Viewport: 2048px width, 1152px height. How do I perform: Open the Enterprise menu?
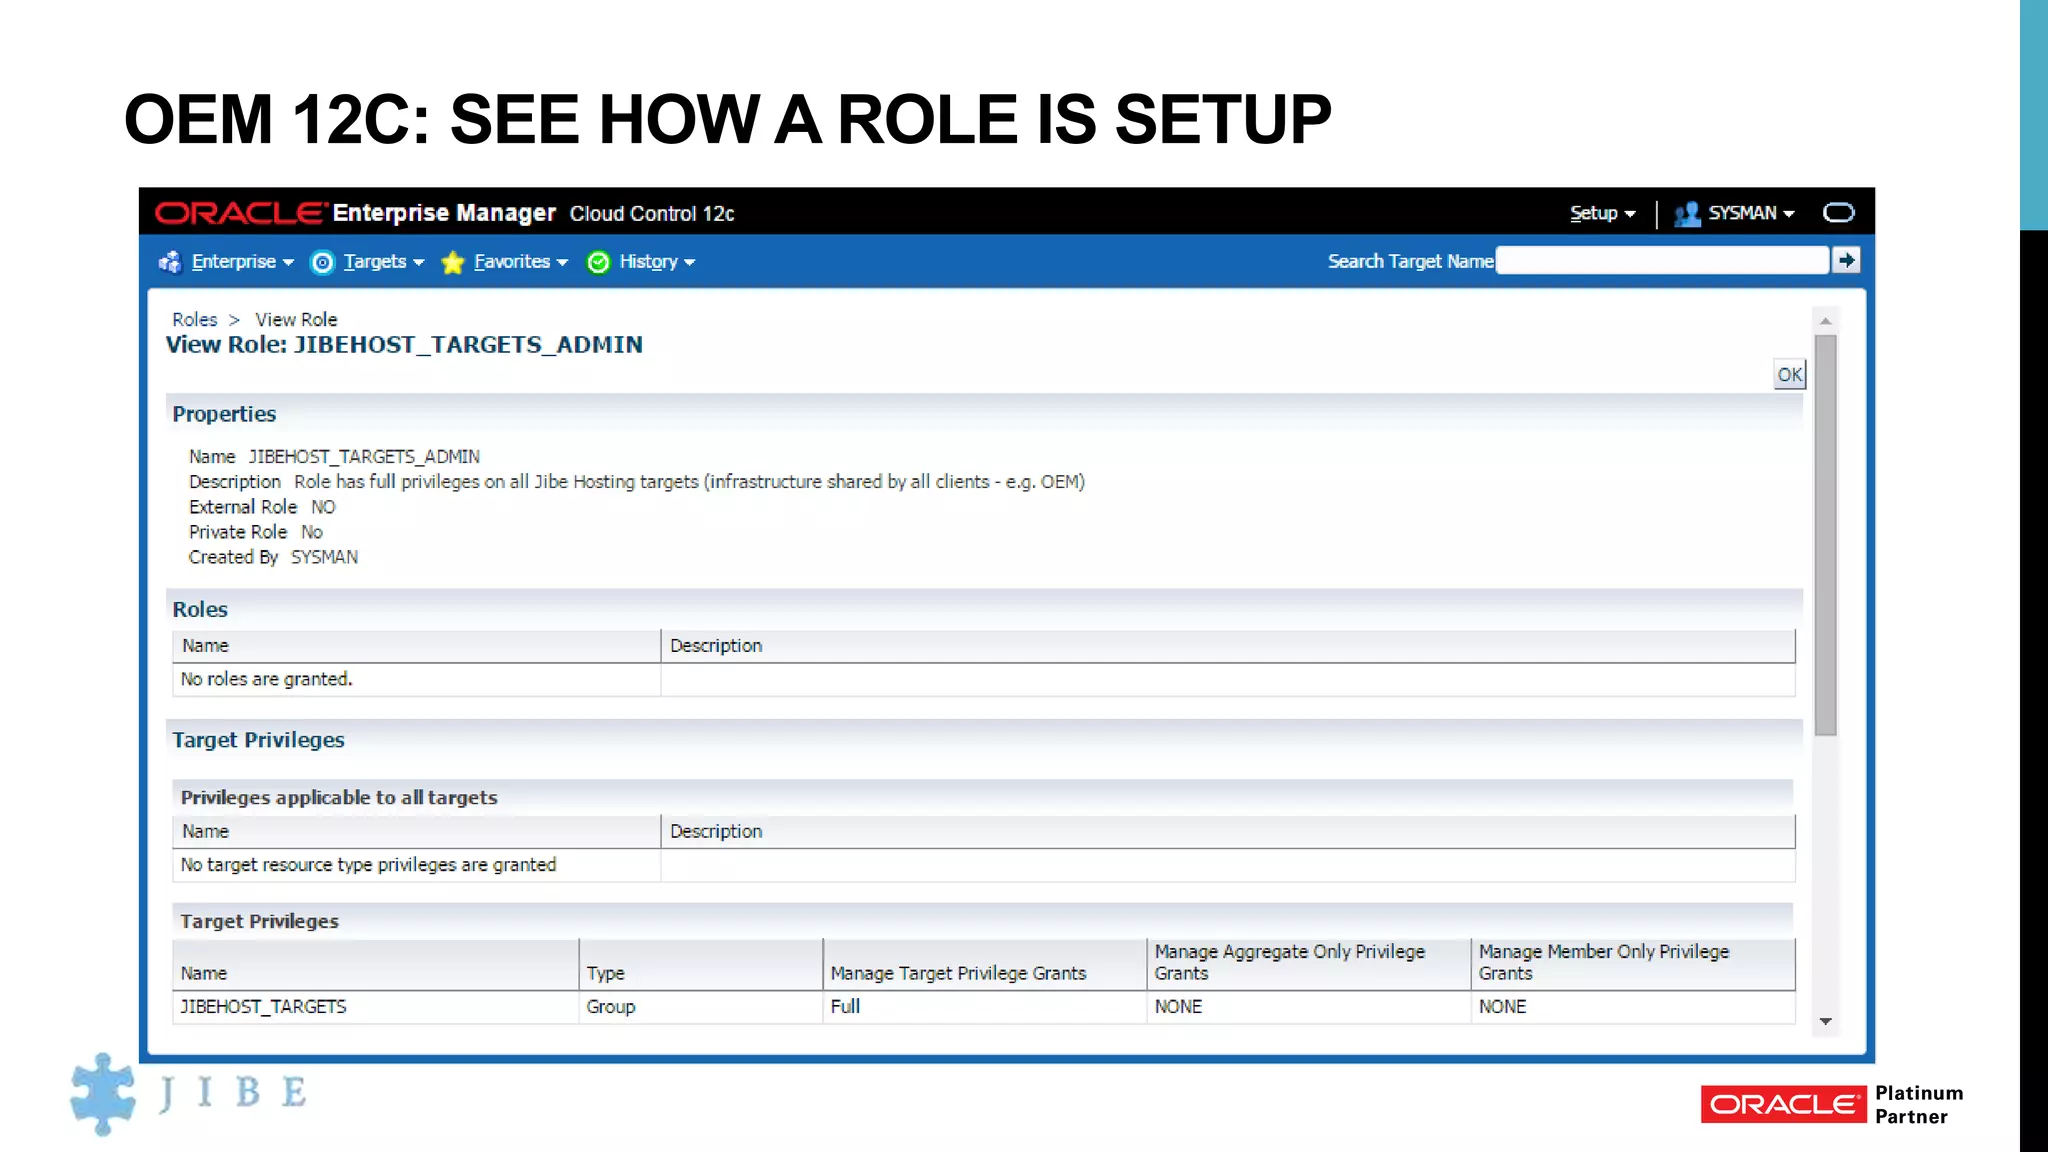click(242, 262)
